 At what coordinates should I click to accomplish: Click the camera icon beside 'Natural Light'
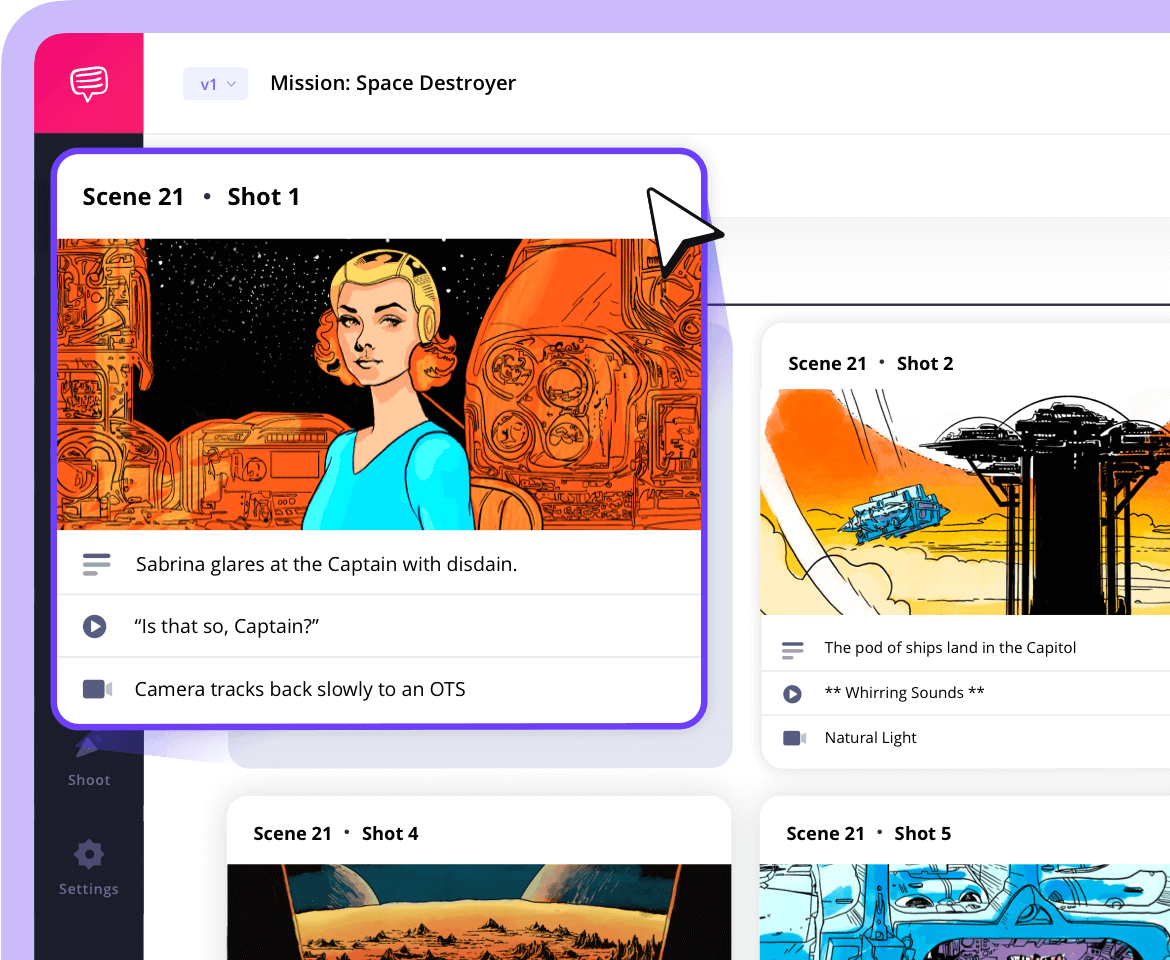(x=793, y=738)
